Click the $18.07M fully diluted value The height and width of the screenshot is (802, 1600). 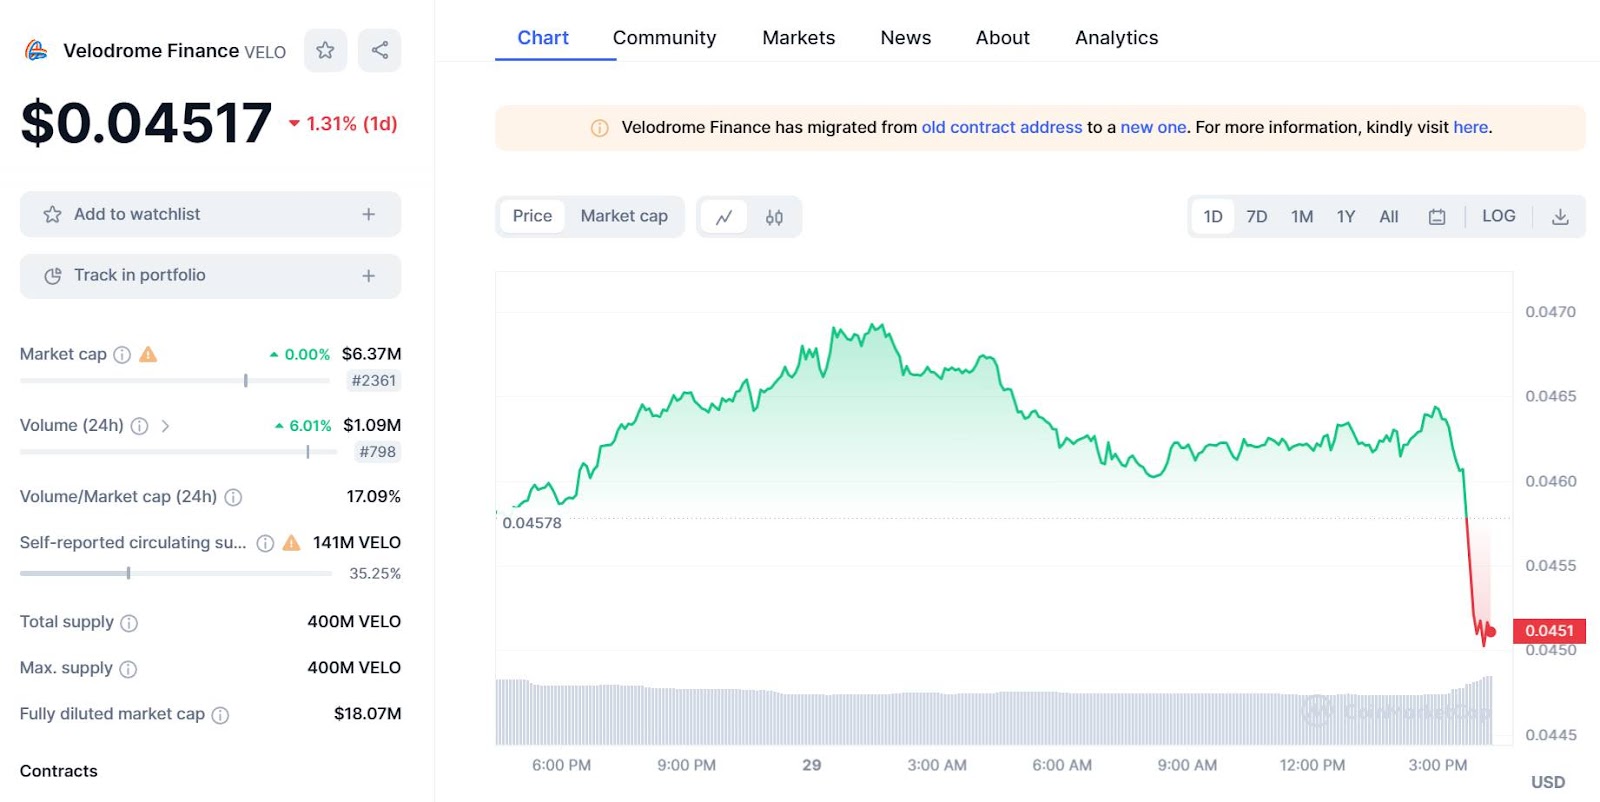point(367,714)
